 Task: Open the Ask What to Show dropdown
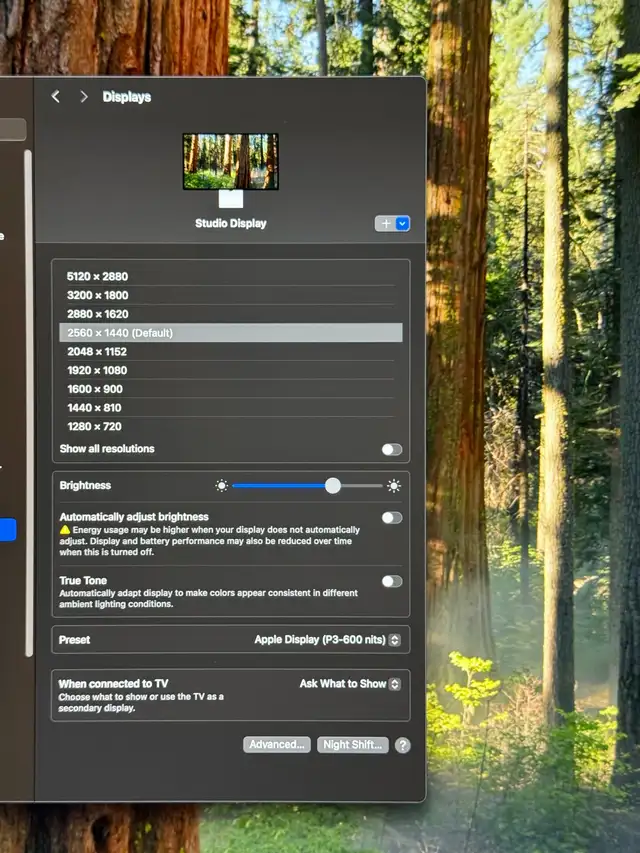pyautogui.click(x=350, y=684)
